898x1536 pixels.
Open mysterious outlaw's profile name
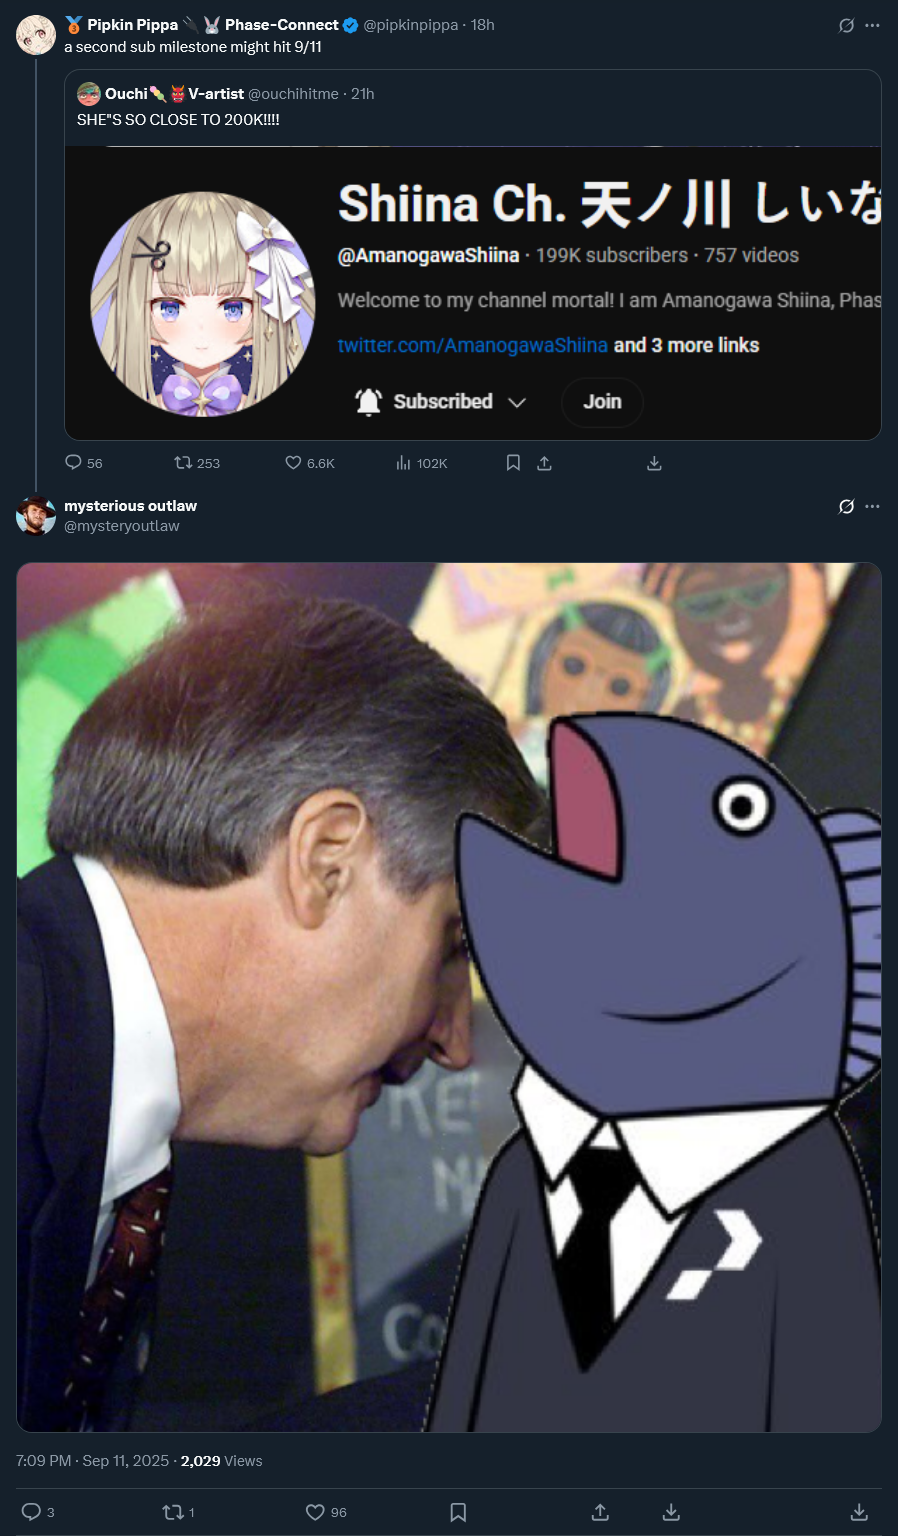(x=130, y=506)
